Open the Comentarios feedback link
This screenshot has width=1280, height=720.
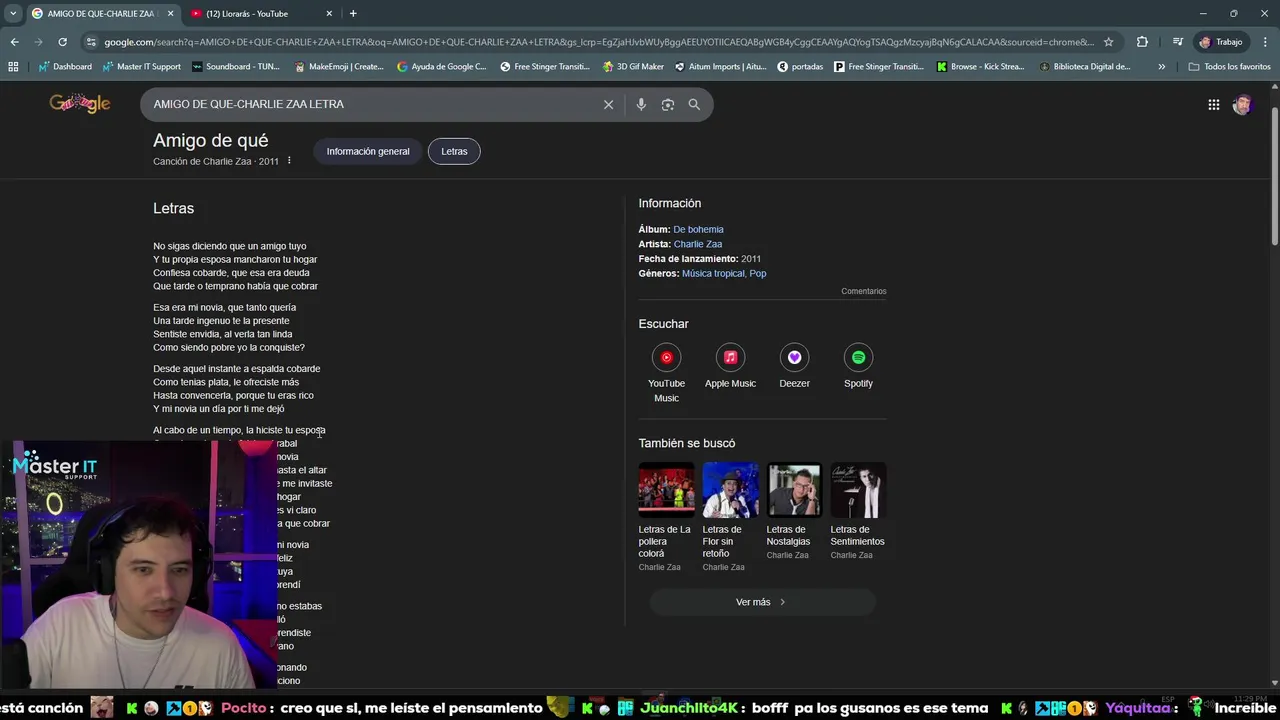(864, 291)
